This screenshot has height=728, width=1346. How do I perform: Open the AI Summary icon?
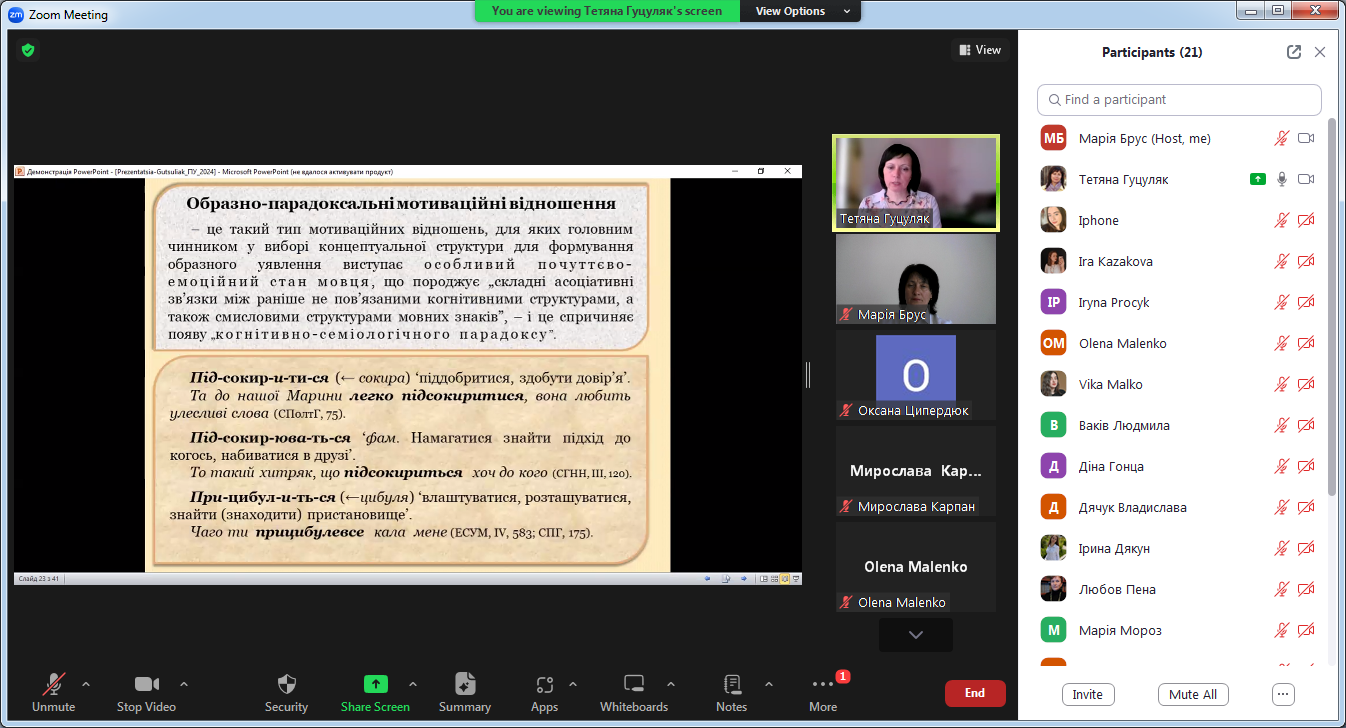(x=464, y=684)
